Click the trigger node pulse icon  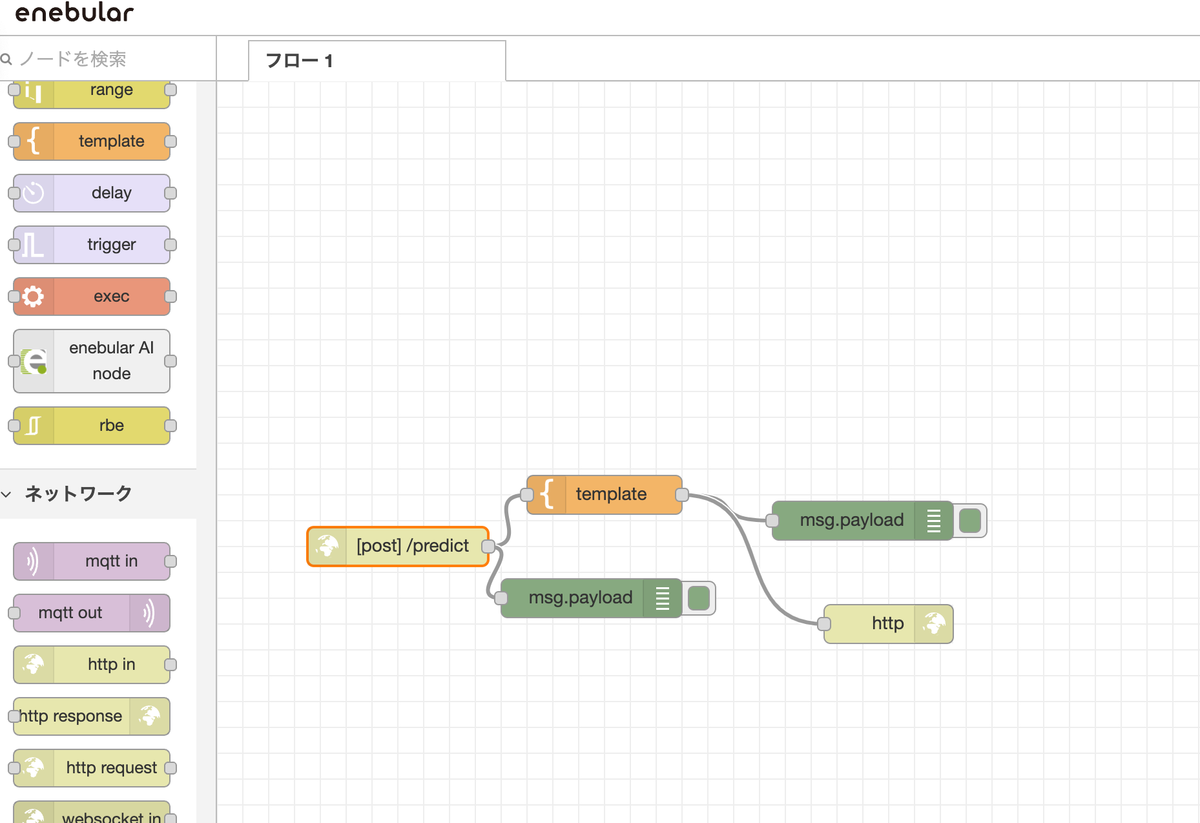(x=33, y=245)
